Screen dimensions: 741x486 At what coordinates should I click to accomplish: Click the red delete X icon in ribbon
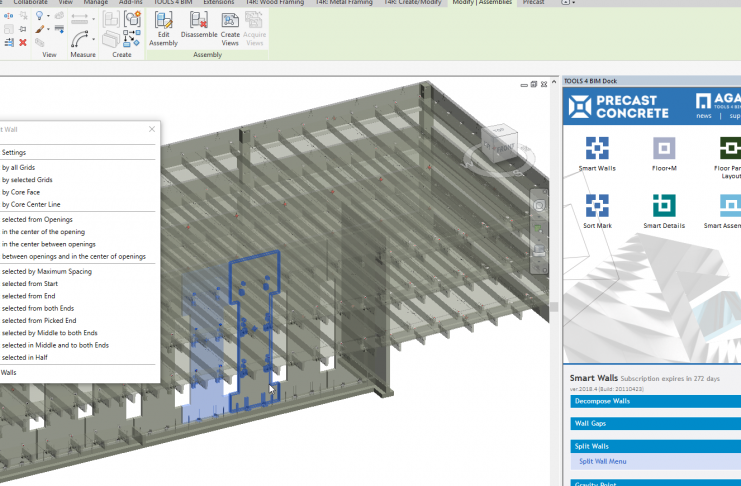[x=22, y=42]
